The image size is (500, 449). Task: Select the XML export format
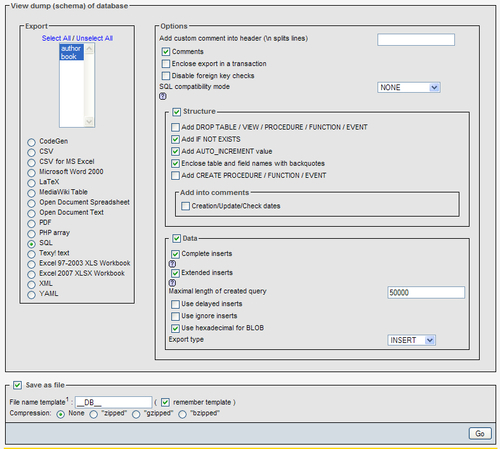[x=31, y=285]
